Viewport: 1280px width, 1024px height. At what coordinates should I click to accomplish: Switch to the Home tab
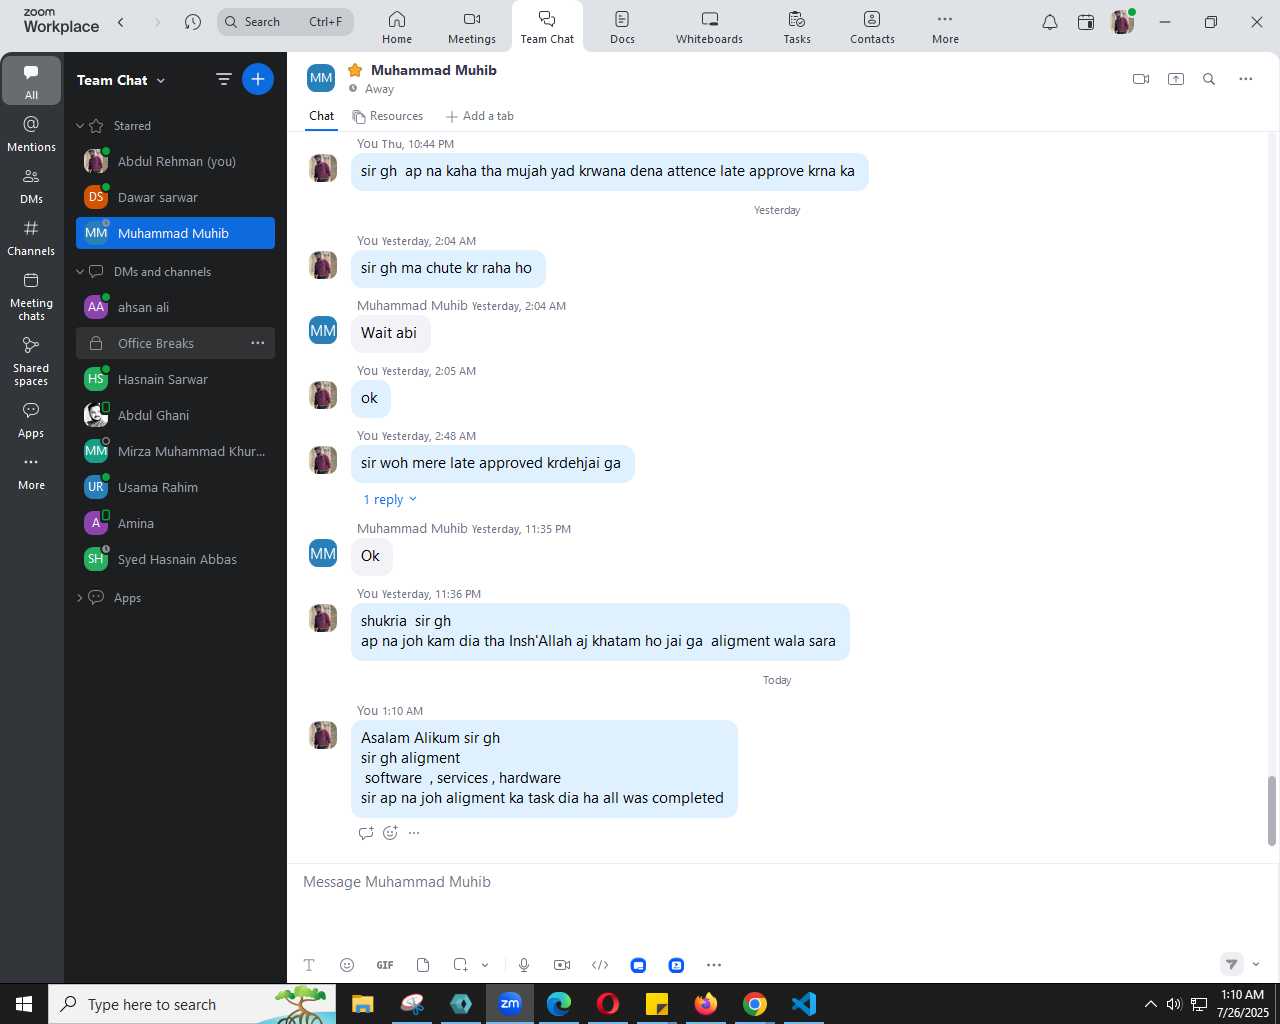(x=397, y=27)
